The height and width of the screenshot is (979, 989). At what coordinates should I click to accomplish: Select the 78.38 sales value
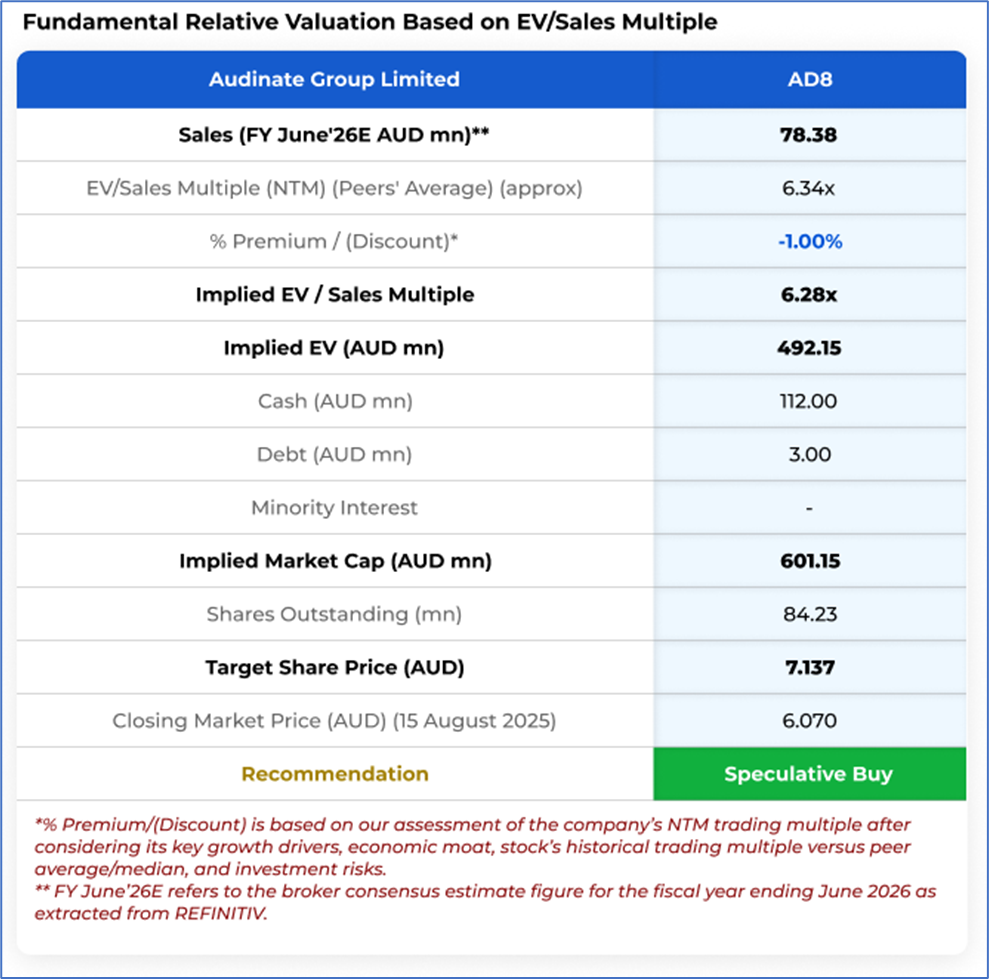tap(808, 134)
